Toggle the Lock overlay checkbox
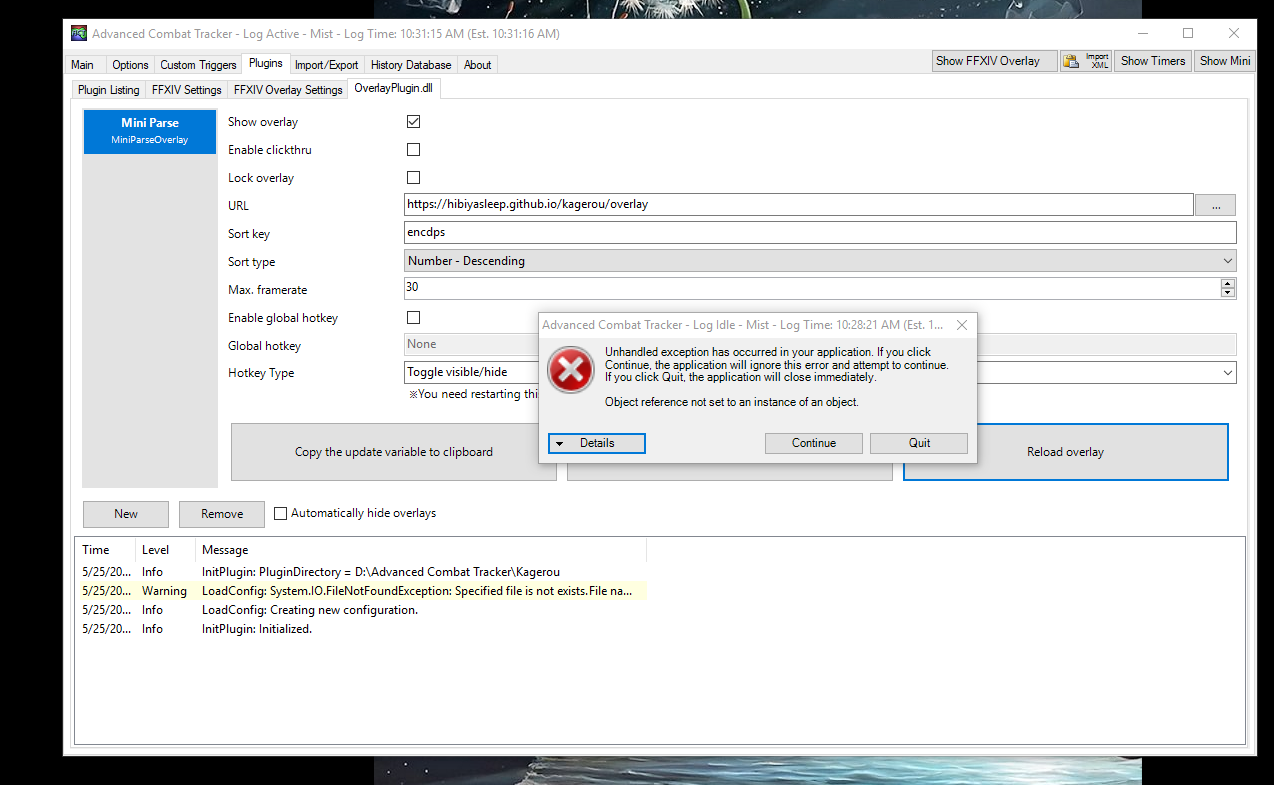The width and height of the screenshot is (1274, 785). 413,177
